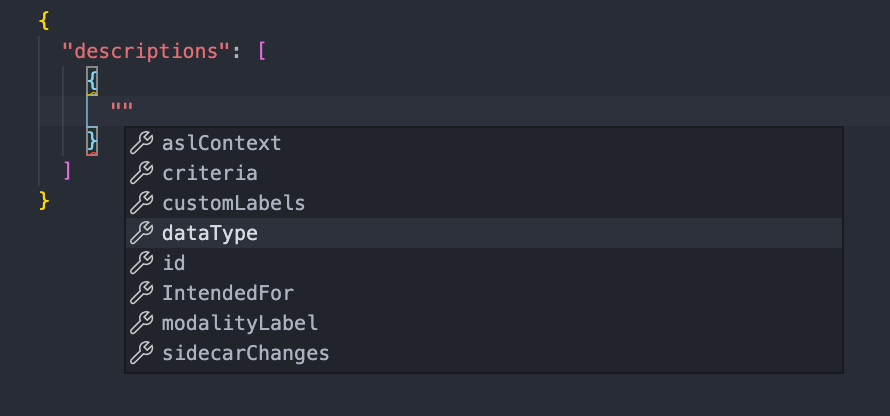The image size is (890, 416).
Task: Pick the customLabels completion entry
Action: point(233,203)
